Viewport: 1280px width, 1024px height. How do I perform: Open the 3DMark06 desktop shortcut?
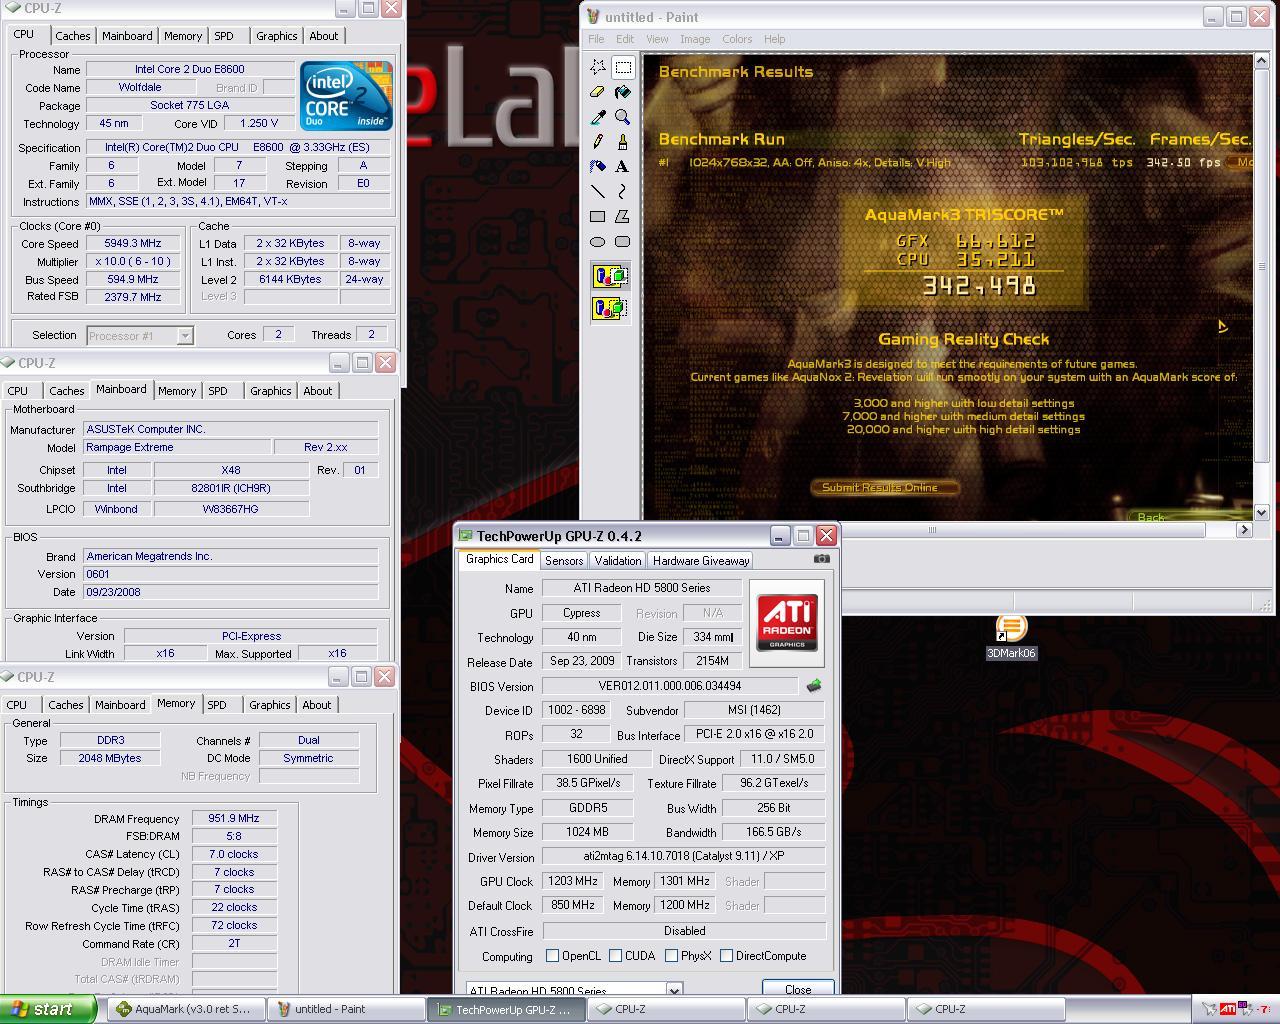tap(1011, 637)
